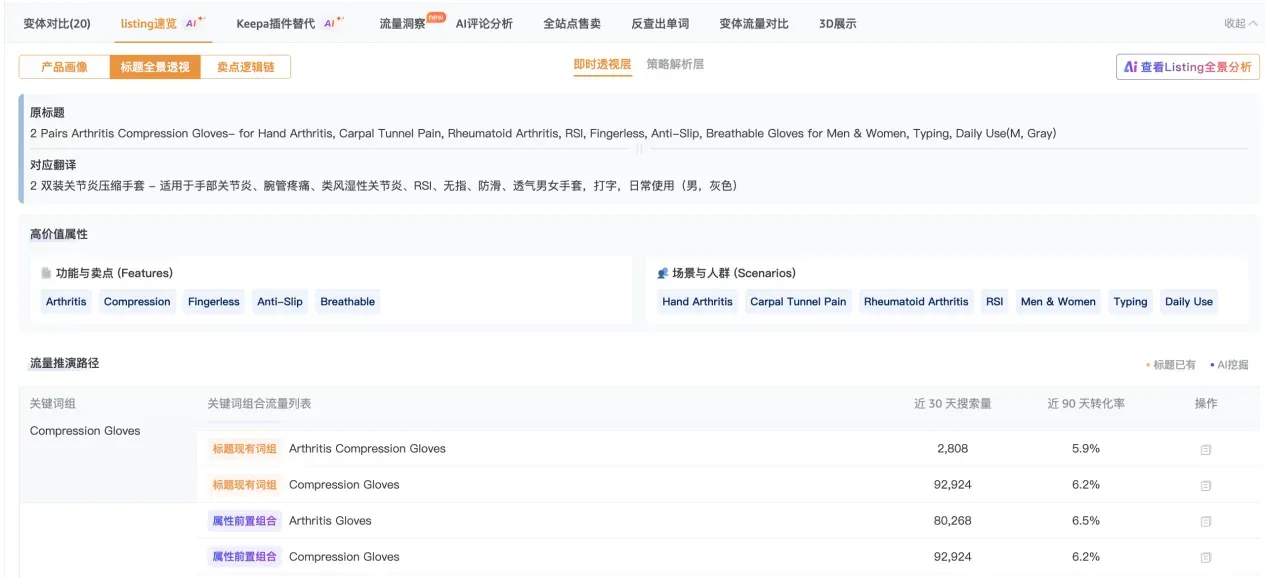Viewport: 1265px width, 578px height.
Task: Click the search volume 2,808
Action: click(x=952, y=449)
